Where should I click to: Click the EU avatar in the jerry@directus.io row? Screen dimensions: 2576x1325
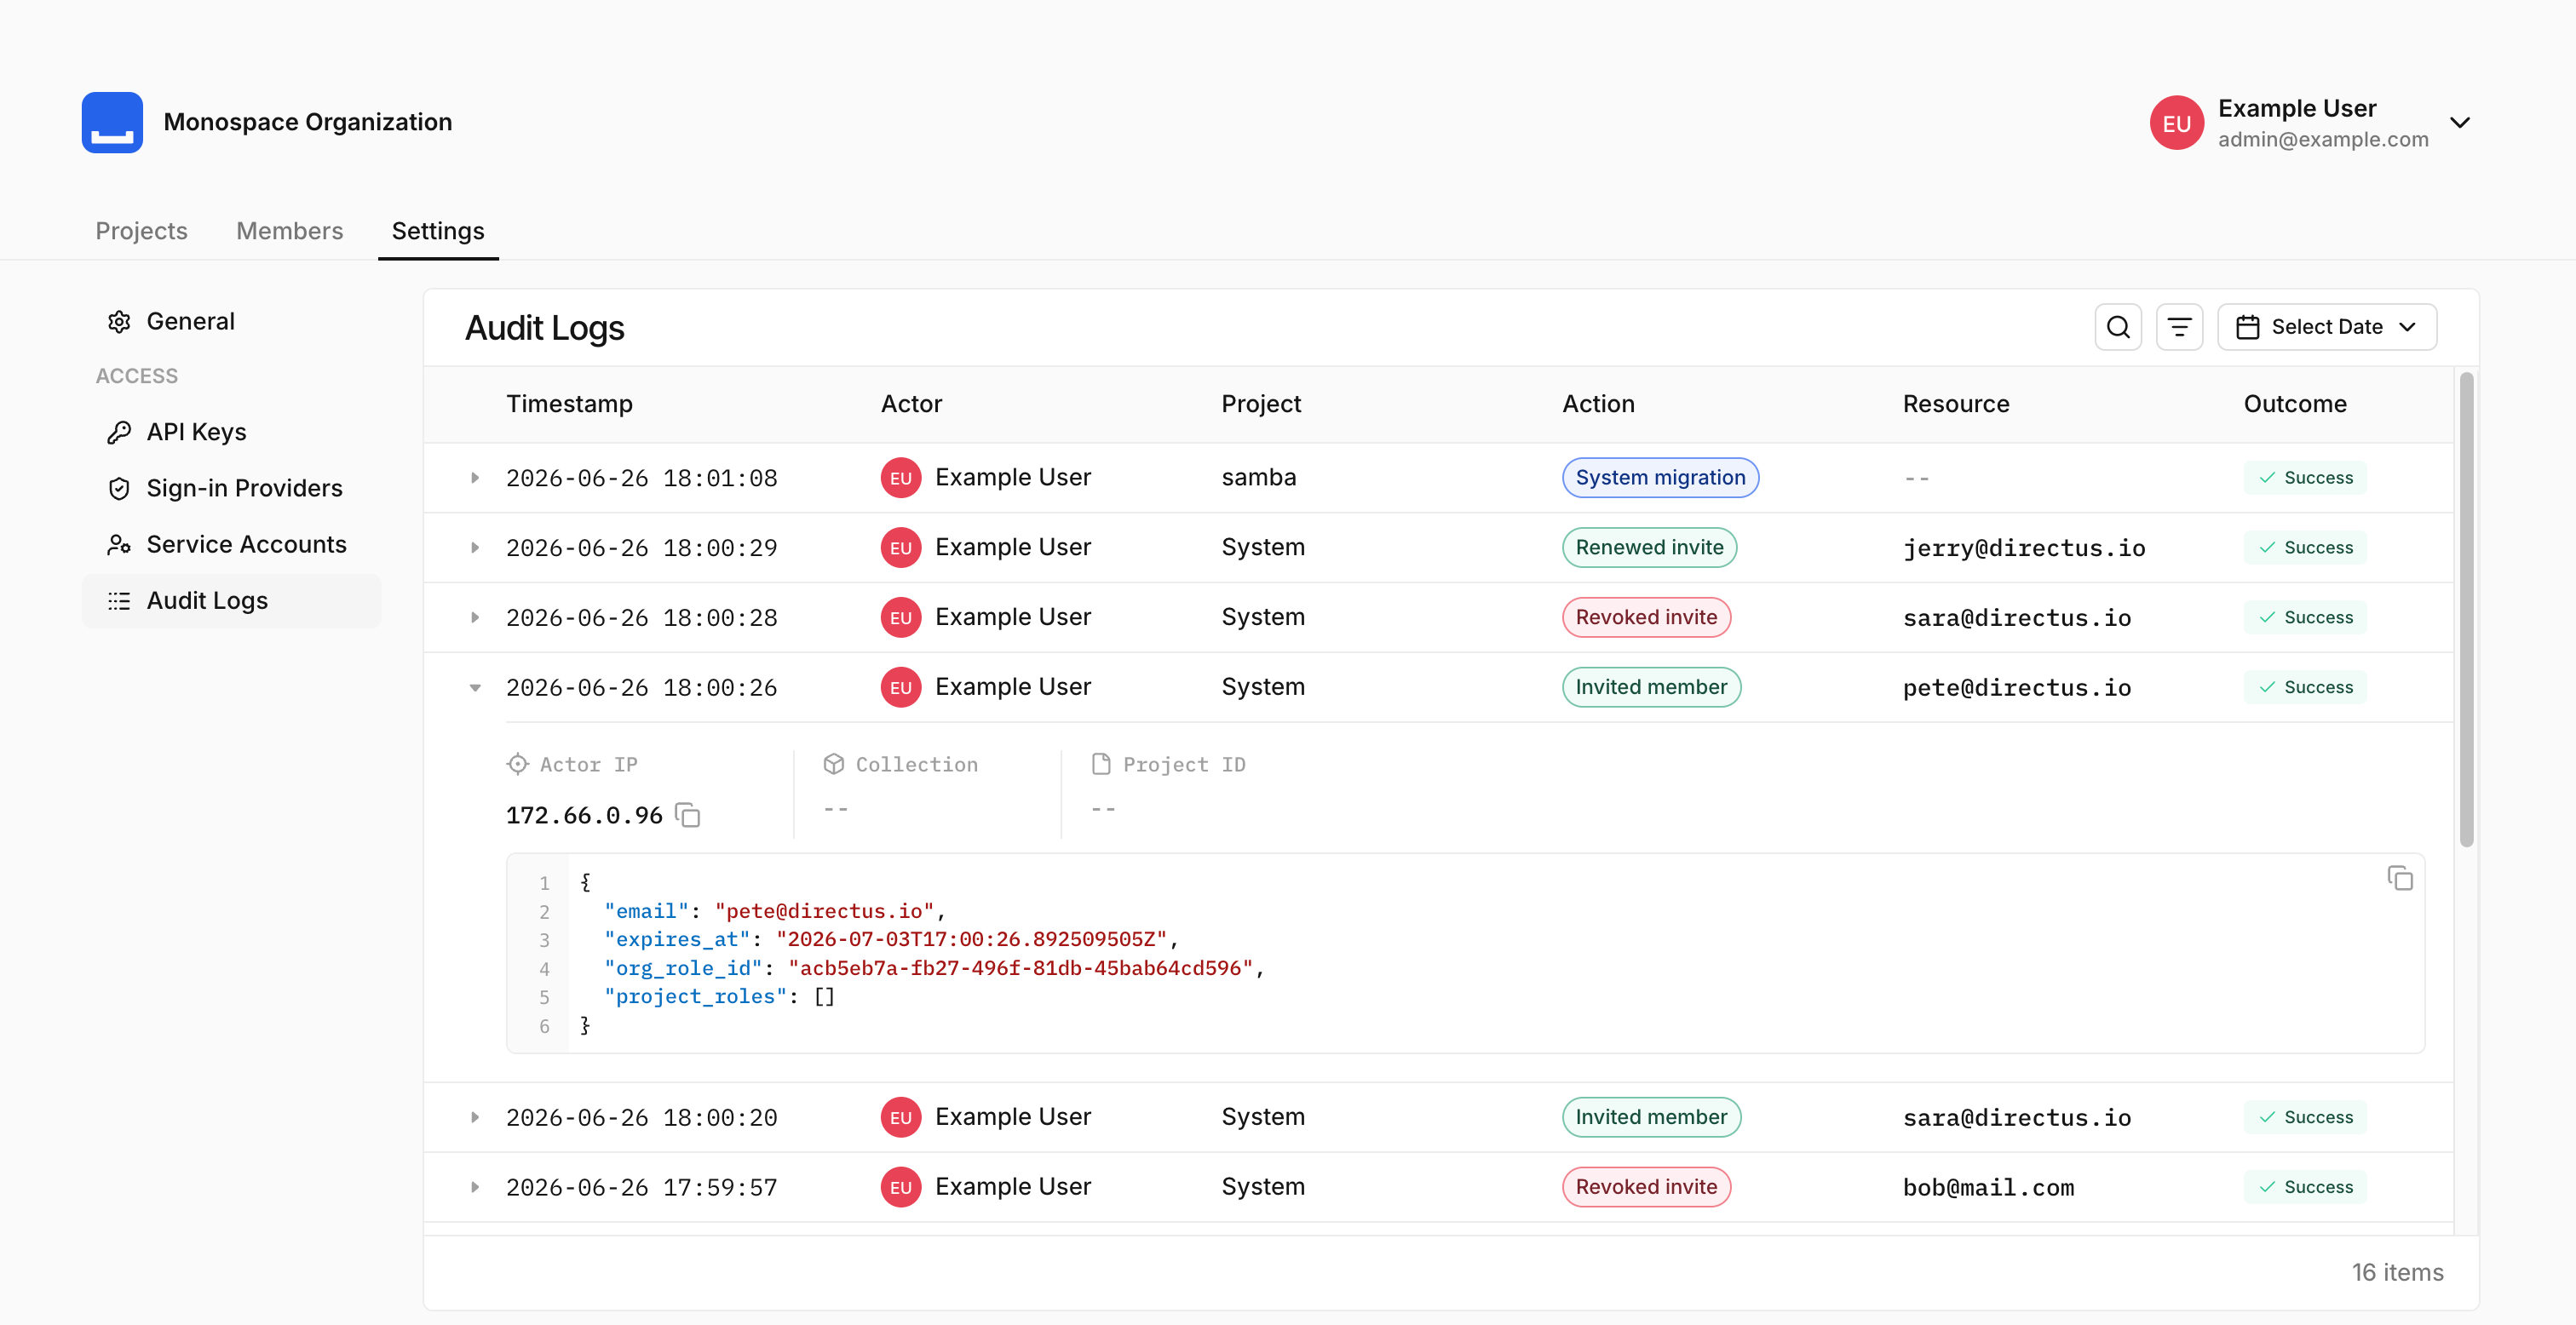tap(900, 547)
